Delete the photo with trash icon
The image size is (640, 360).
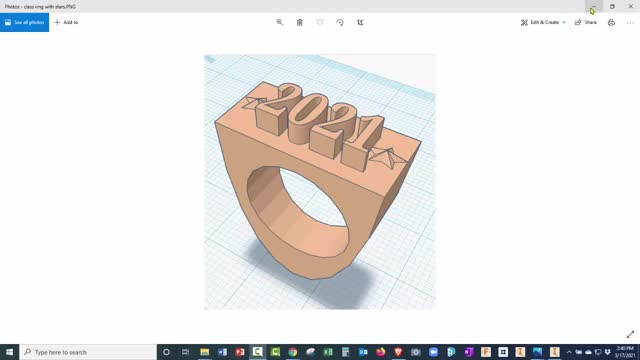click(x=300, y=22)
